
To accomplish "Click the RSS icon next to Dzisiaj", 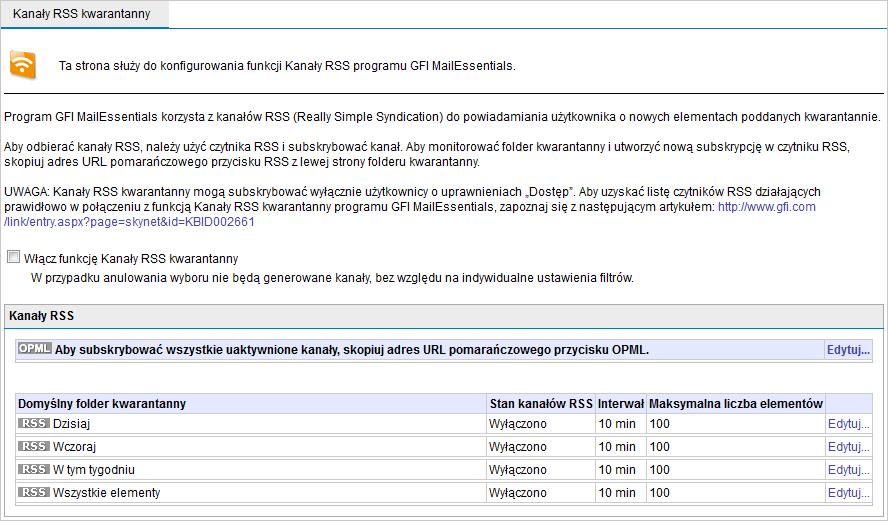I will (x=33, y=423).
